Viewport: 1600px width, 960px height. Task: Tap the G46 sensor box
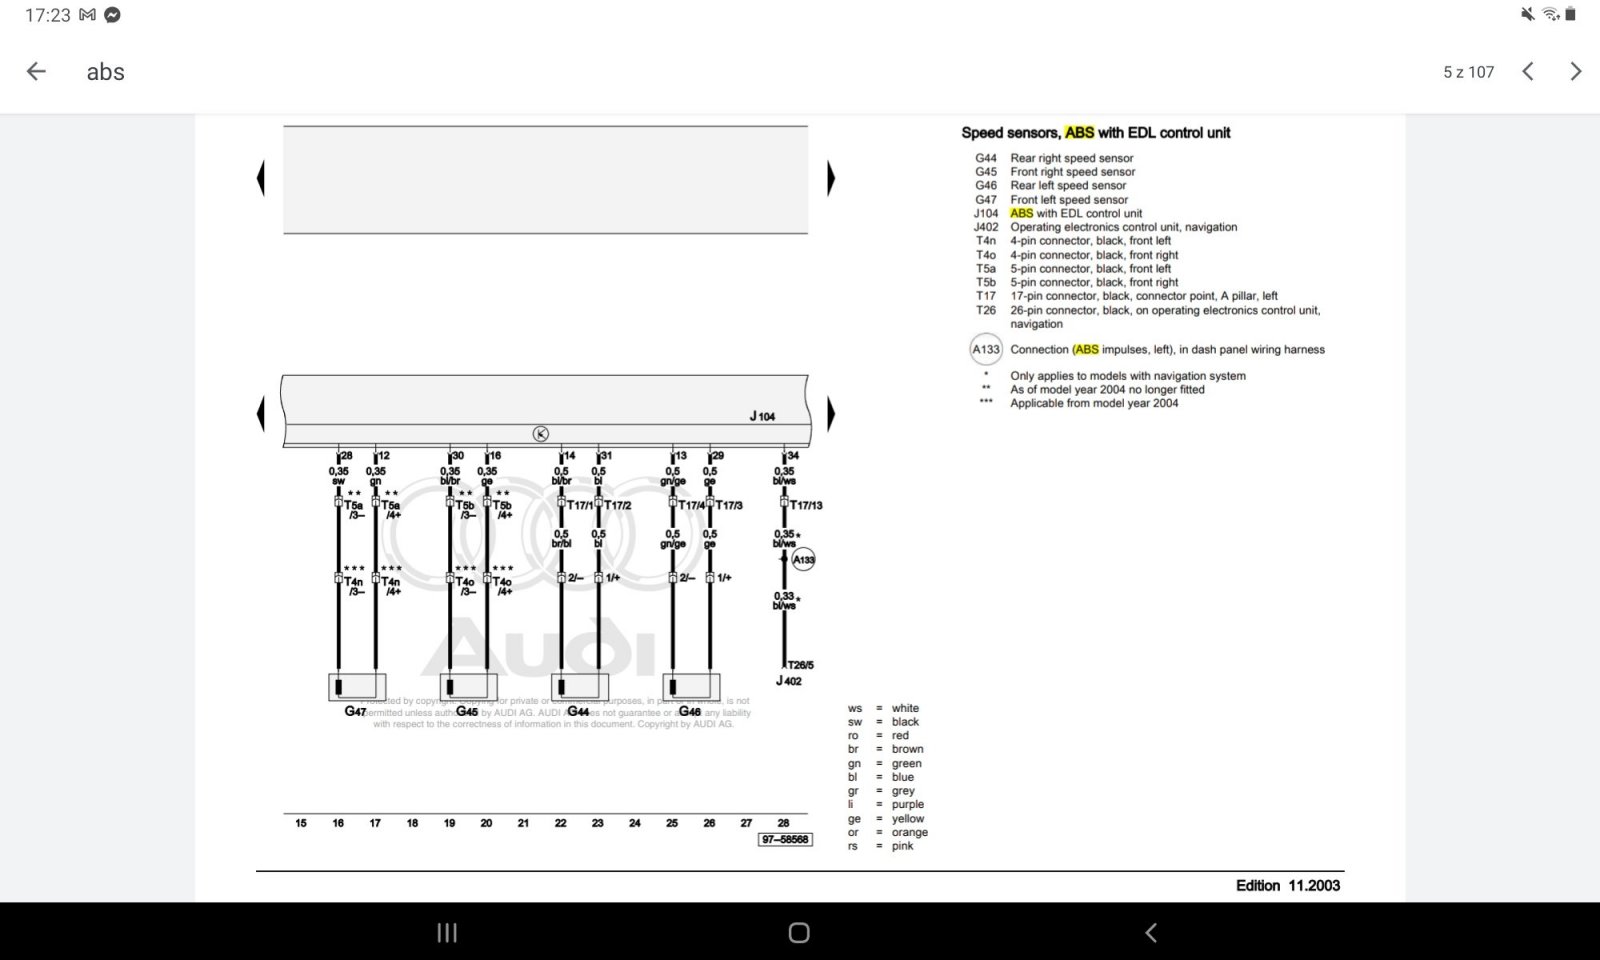click(692, 687)
